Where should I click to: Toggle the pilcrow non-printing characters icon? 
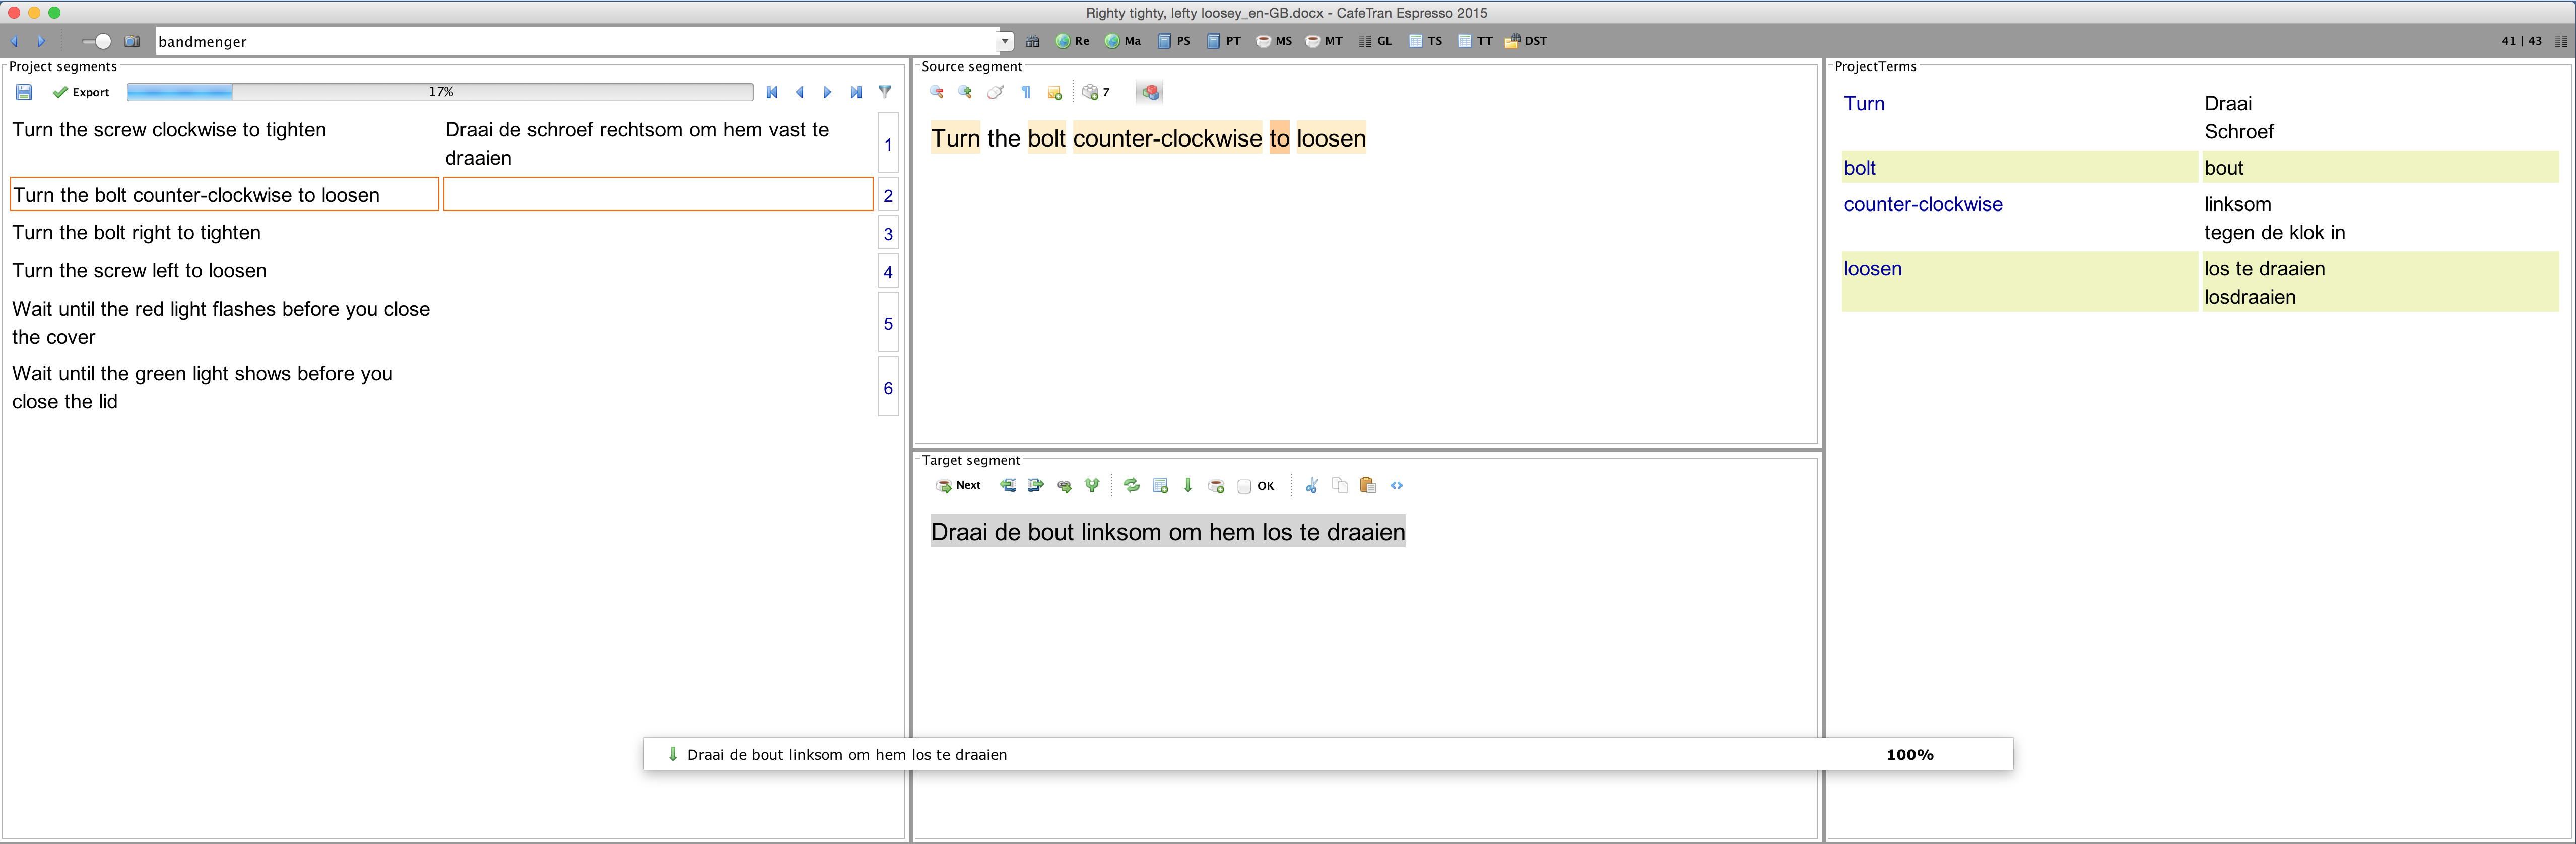coord(1026,92)
